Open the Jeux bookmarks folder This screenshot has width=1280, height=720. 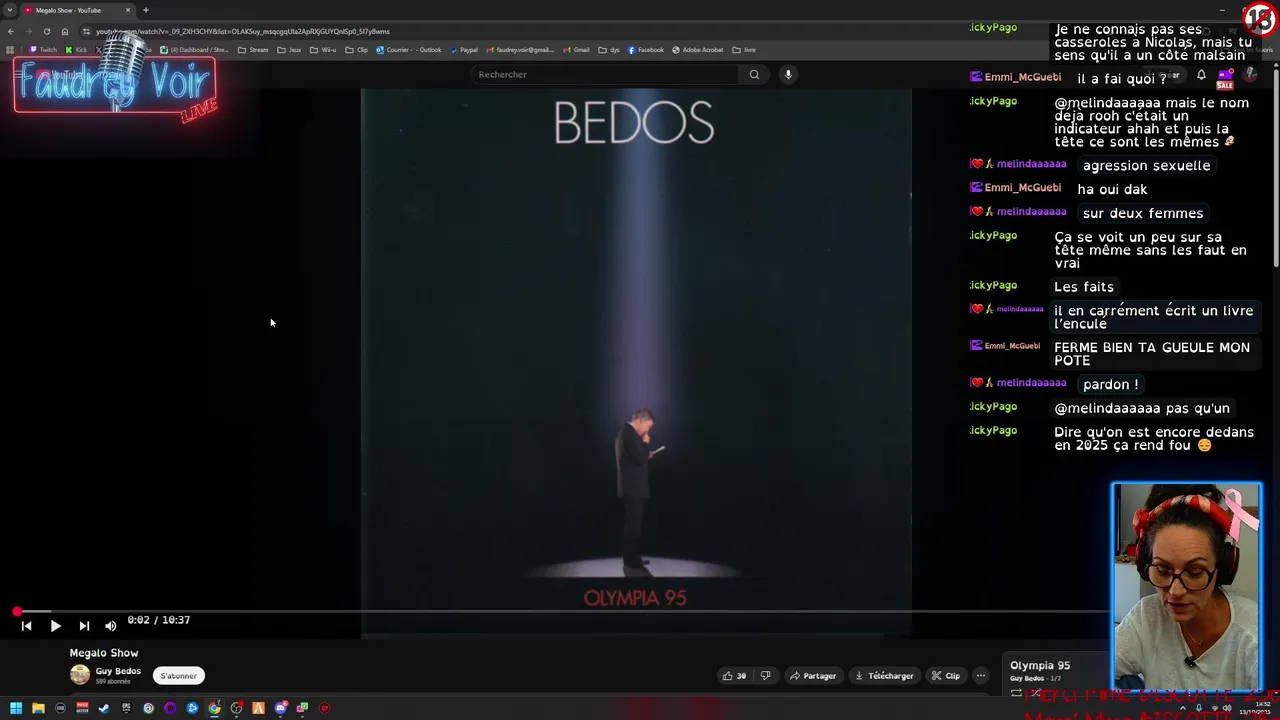click(289, 50)
